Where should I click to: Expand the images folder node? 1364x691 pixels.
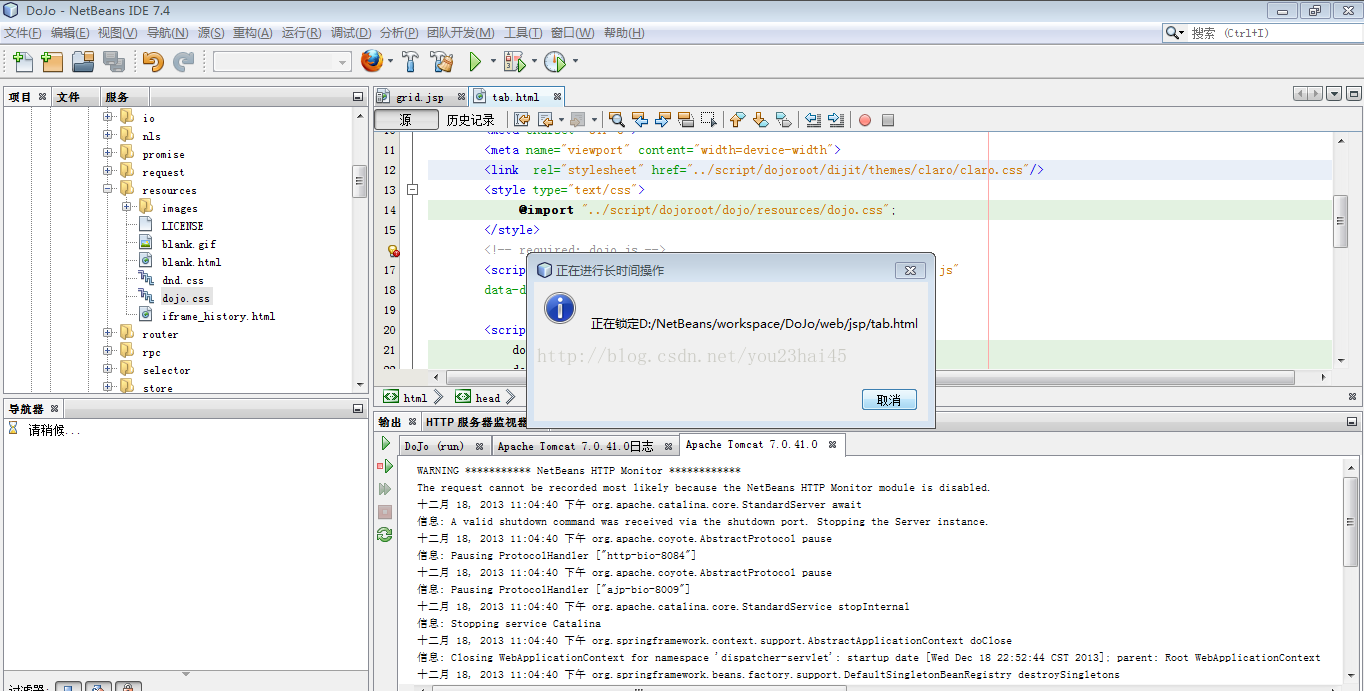click(127, 207)
